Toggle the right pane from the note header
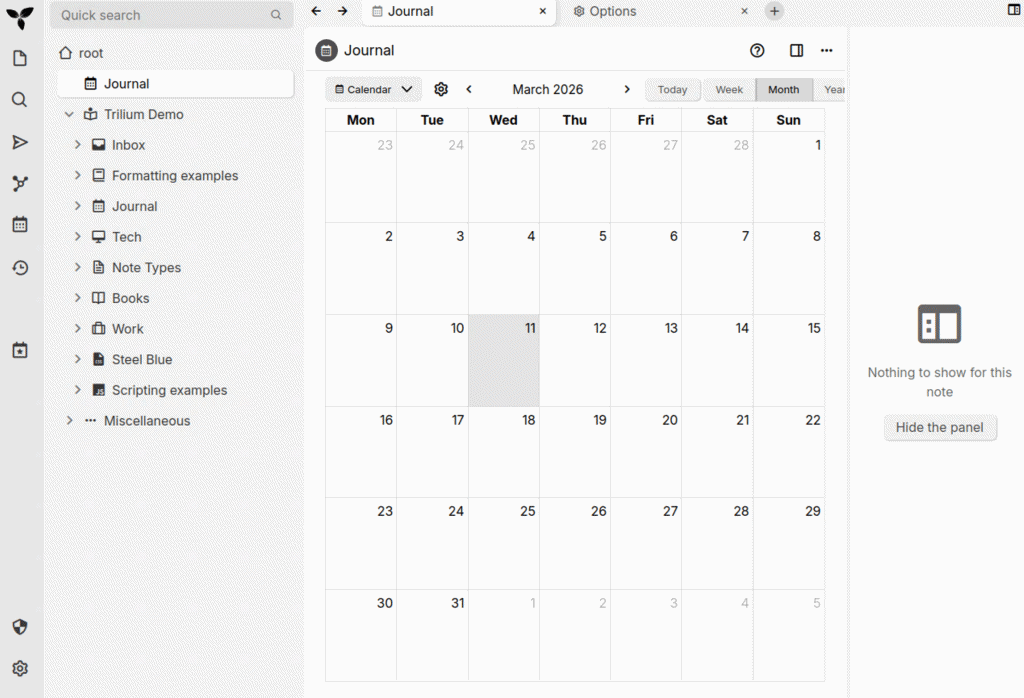 point(796,51)
